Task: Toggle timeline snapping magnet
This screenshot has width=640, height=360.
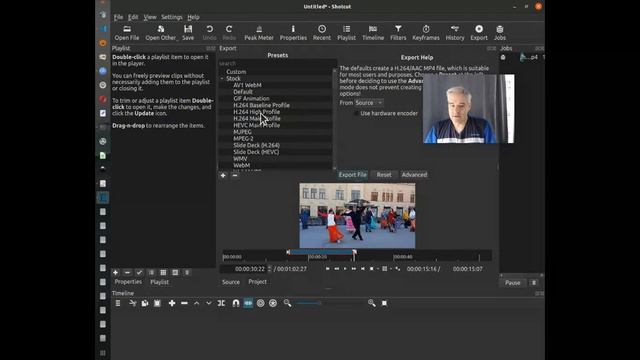Action: pos(236,303)
